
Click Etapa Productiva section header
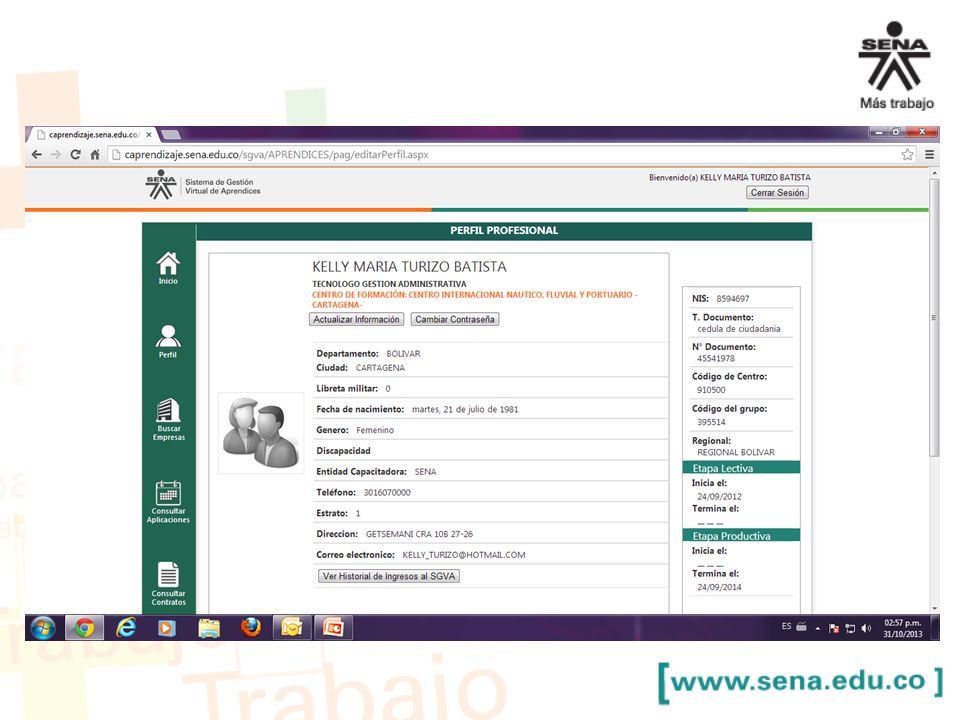pos(741,536)
